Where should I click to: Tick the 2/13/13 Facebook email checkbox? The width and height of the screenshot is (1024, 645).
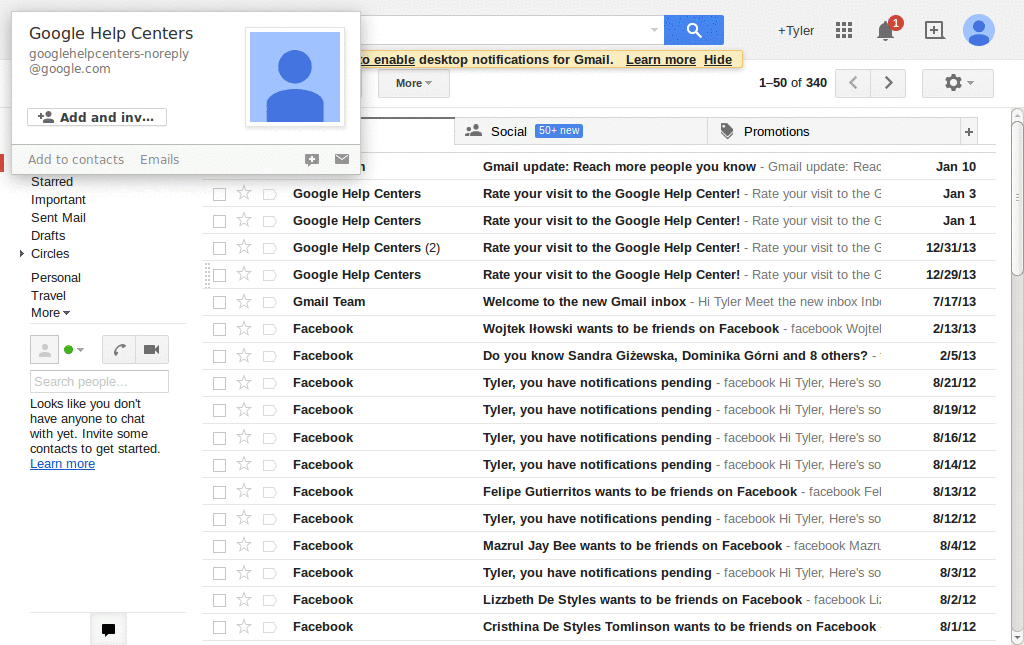[x=219, y=330]
